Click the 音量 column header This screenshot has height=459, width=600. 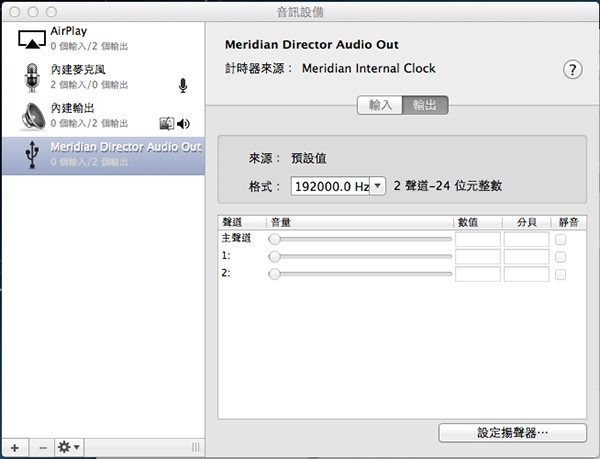tap(360, 223)
